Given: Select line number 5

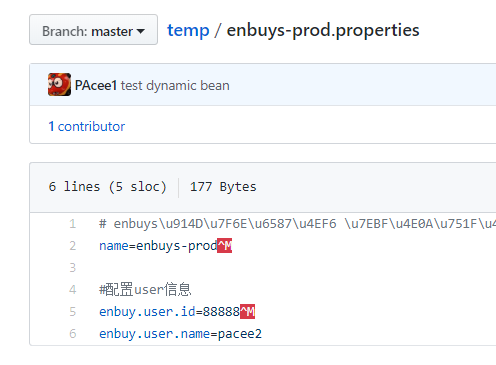Looking at the screenshot, I should [x=73, y=312].
